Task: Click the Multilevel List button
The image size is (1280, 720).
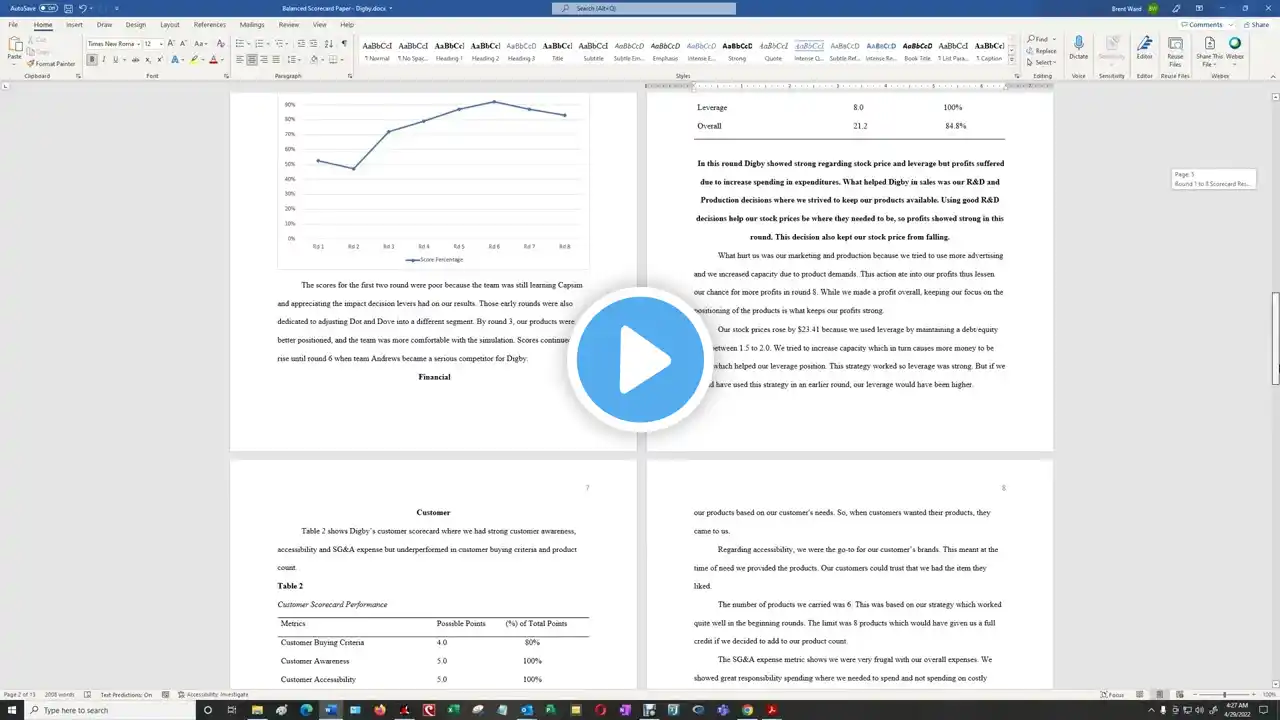Action: pyautogui.click(x=280, y=44)
